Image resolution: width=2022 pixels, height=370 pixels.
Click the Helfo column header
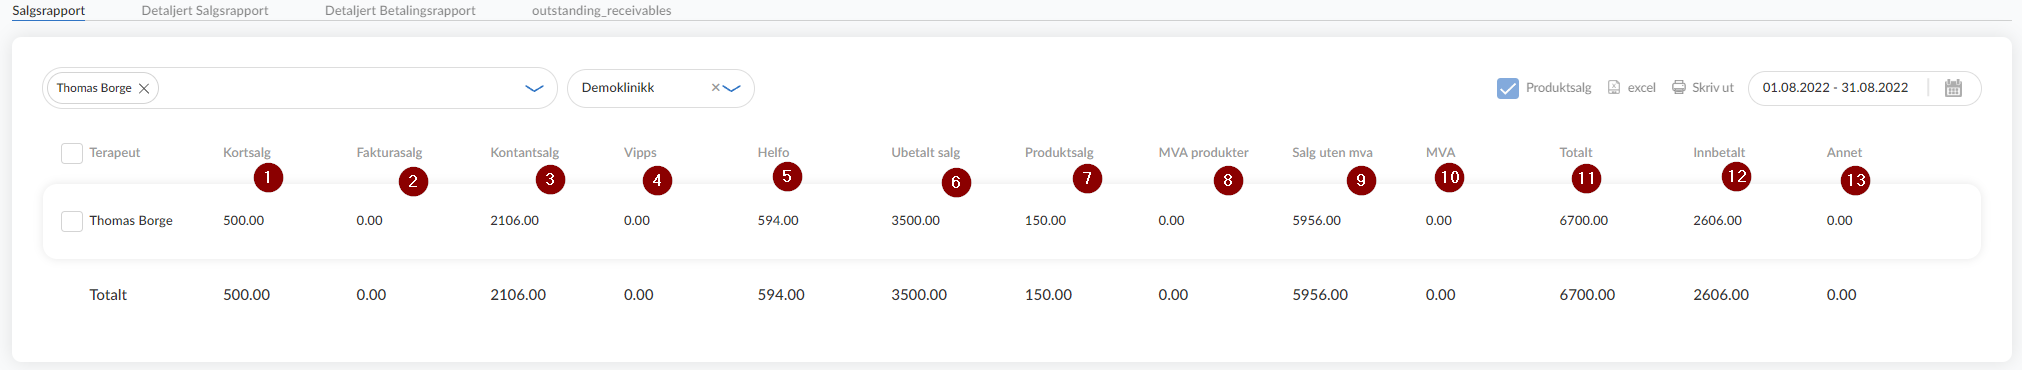point(773,153)
